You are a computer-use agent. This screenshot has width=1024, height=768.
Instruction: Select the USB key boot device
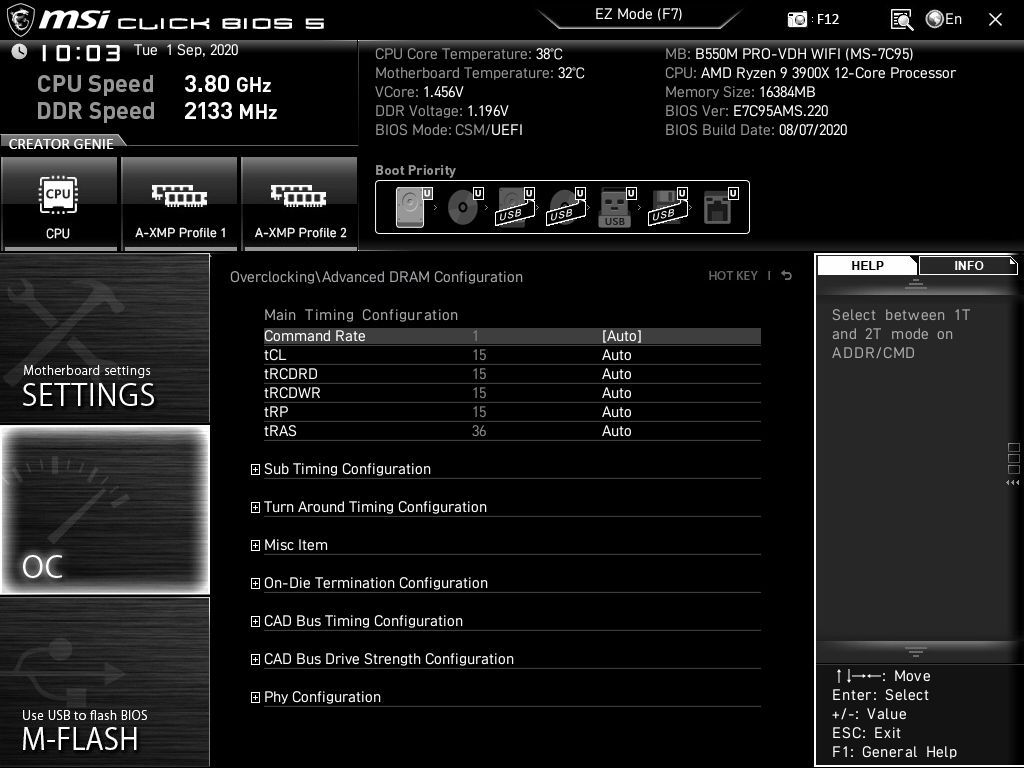pyautogui.click(x=616, y=207)
